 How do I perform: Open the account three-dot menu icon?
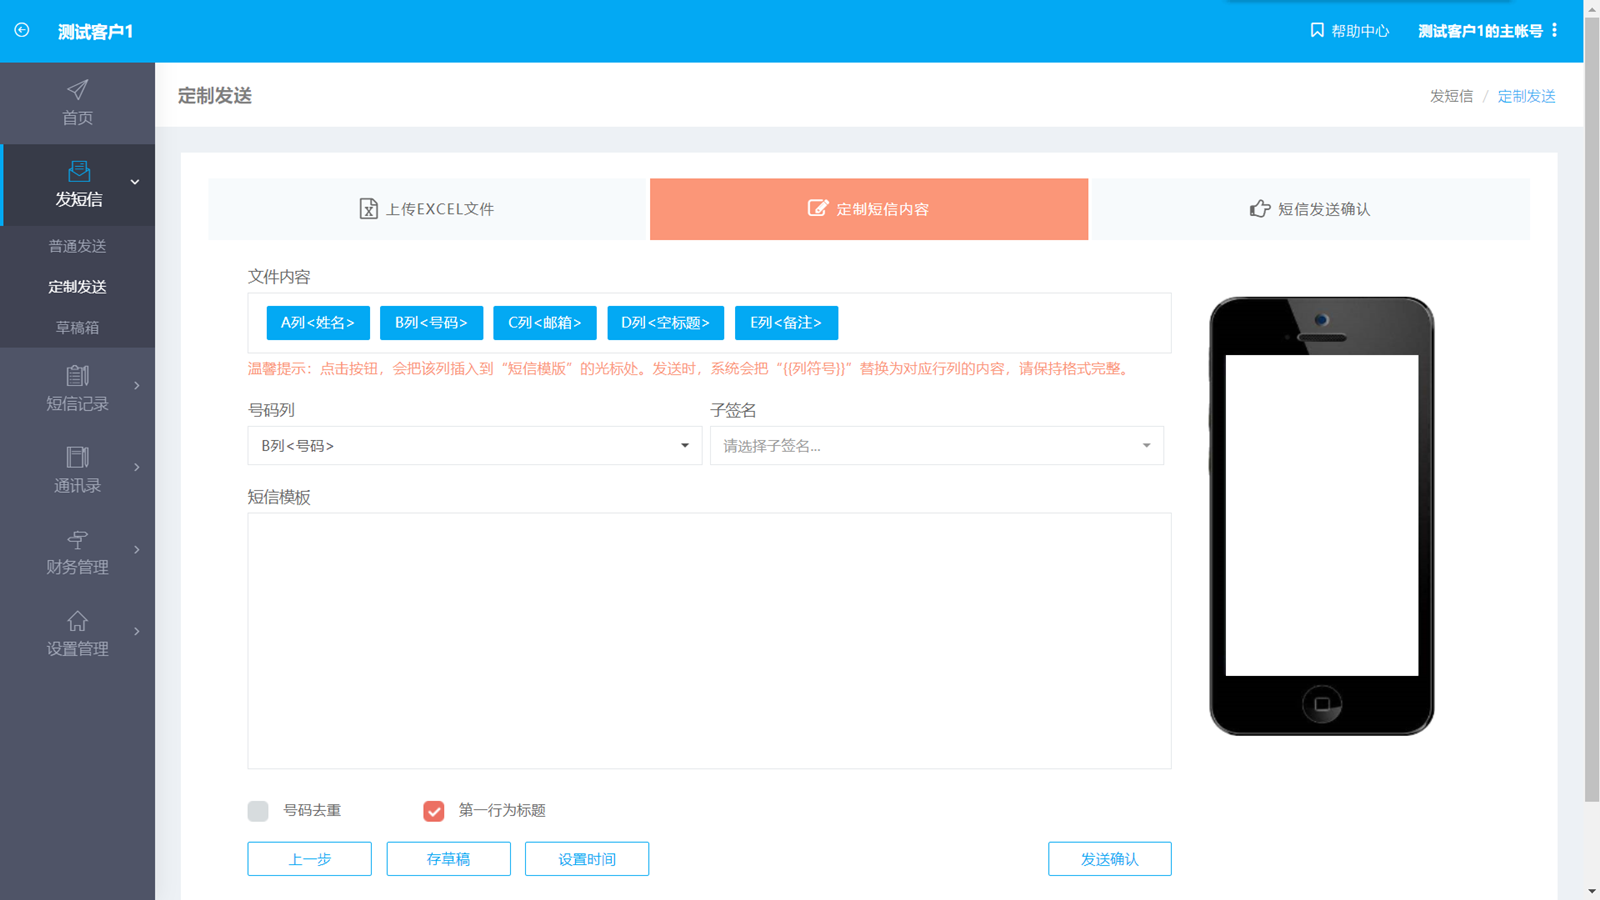(x=1554, y=30)
